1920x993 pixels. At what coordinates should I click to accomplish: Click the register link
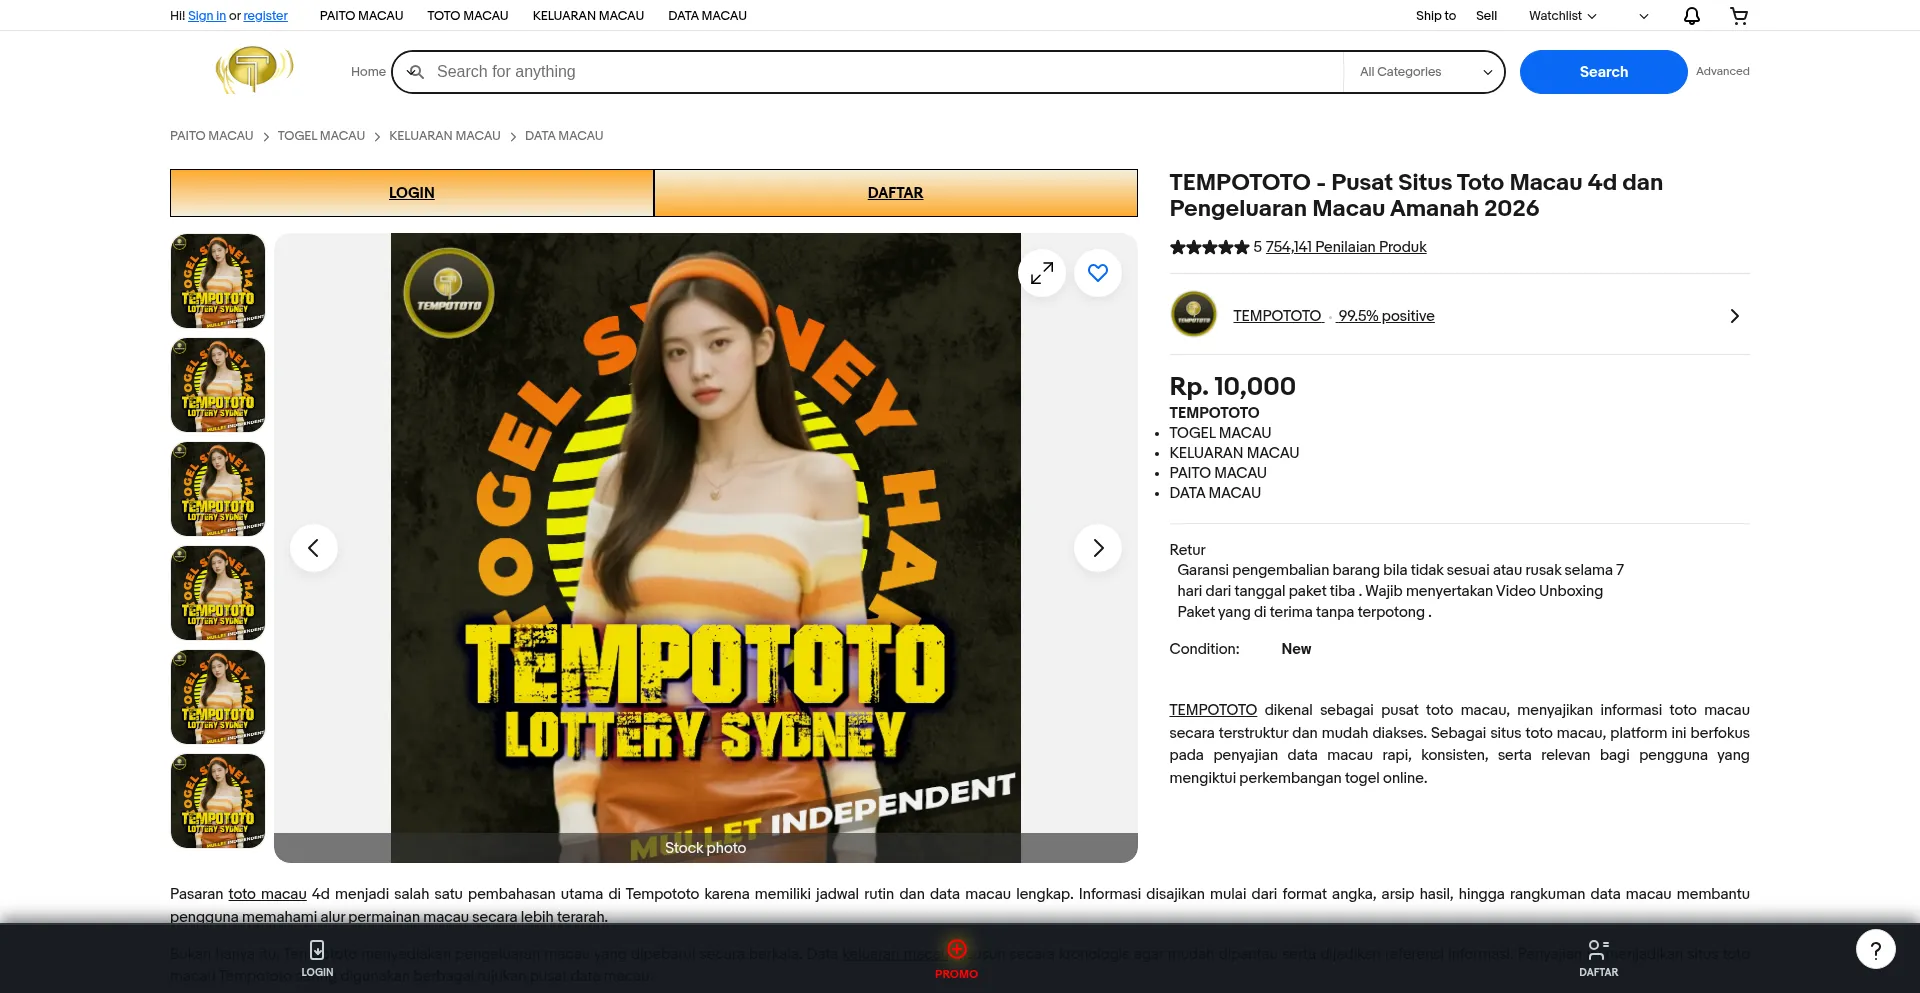pyautogui.click(x=265, y=16)
